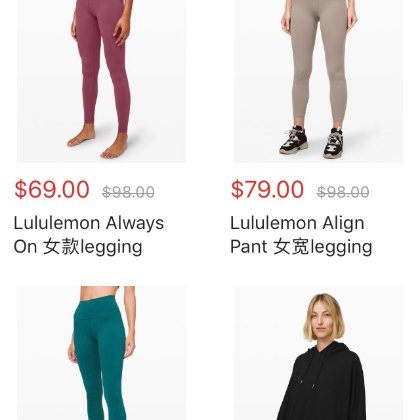The image size is (420, 420).
Task: Open the maroon Always On legging image
Action: pos(101,81)
